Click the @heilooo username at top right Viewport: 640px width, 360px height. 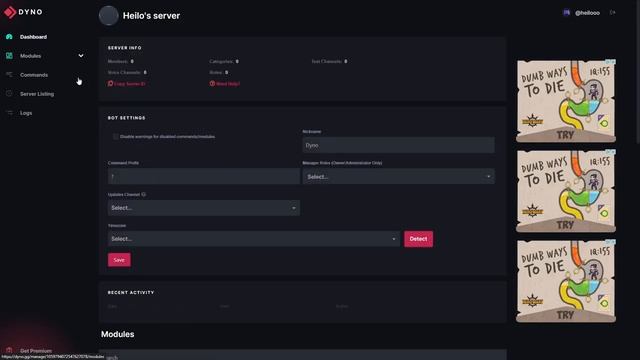[x=587, y=13]
